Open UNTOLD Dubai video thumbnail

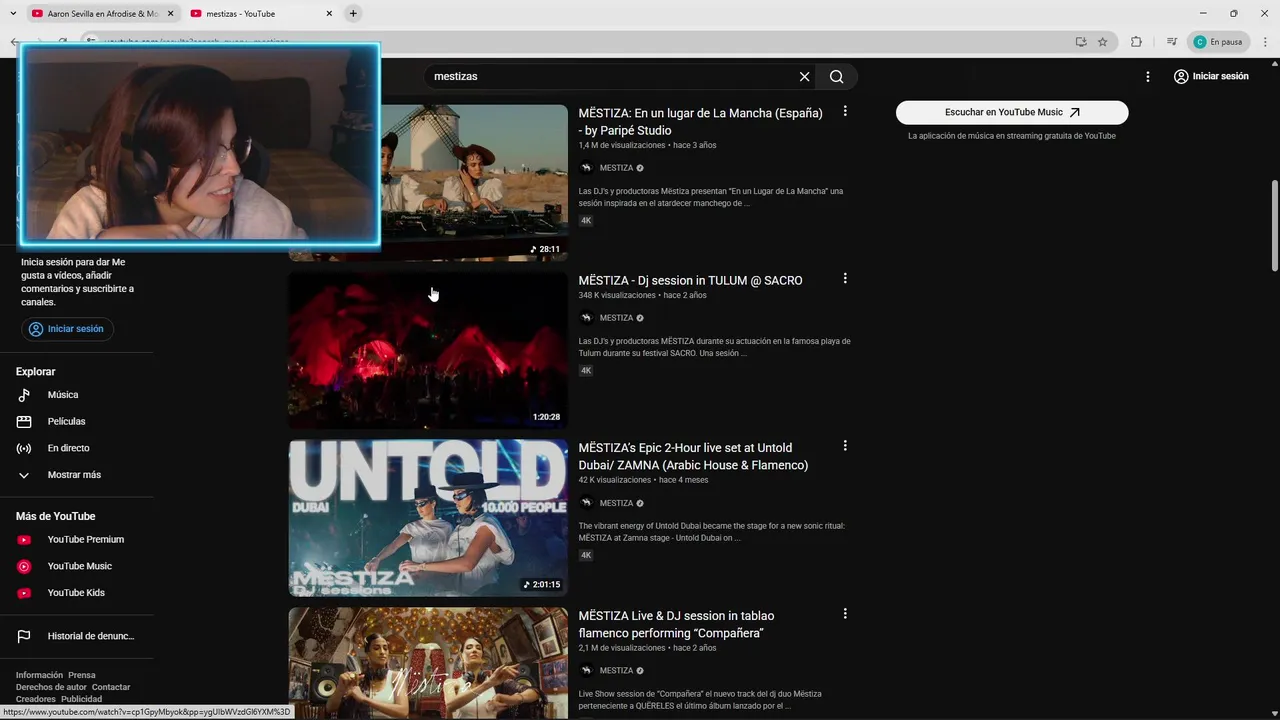tap(428, 518)
